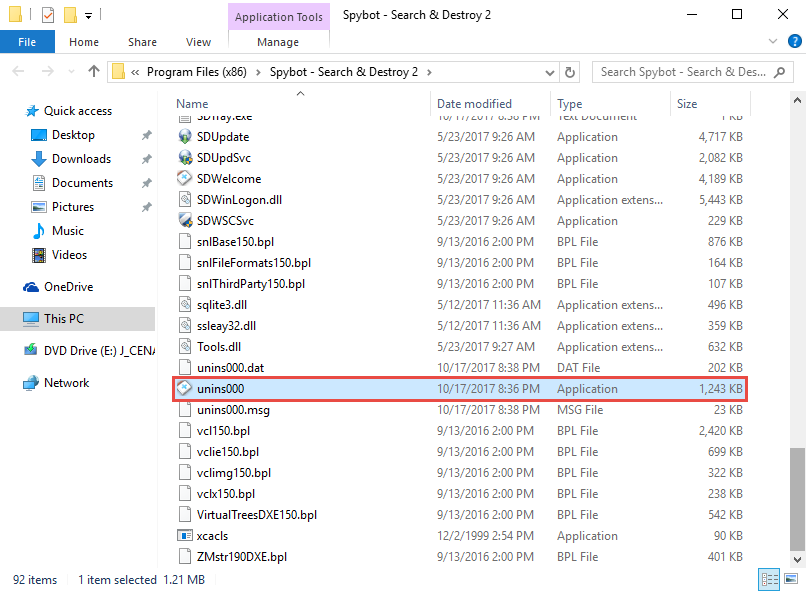
Task: Expand the ribbon with the chevron
Action: pyautogui.click(x=773, y=41)
